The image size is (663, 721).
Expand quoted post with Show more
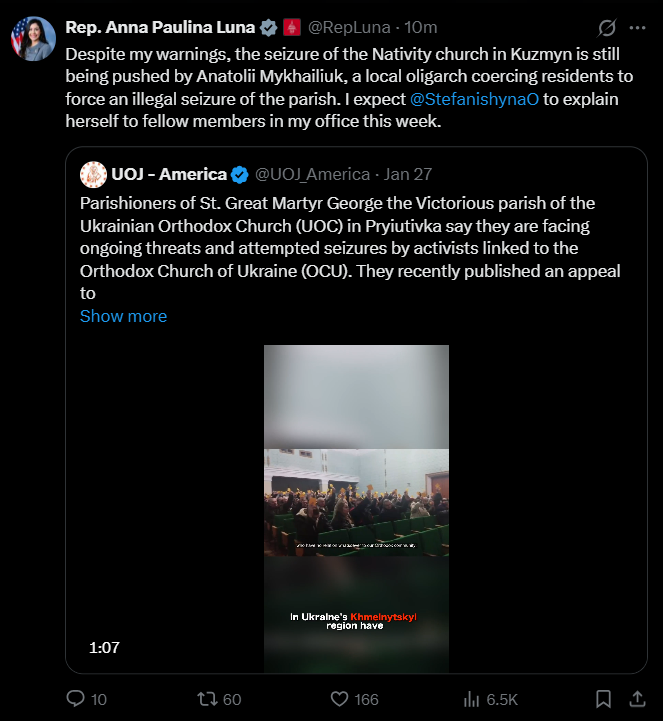click(x=123, y=316)
